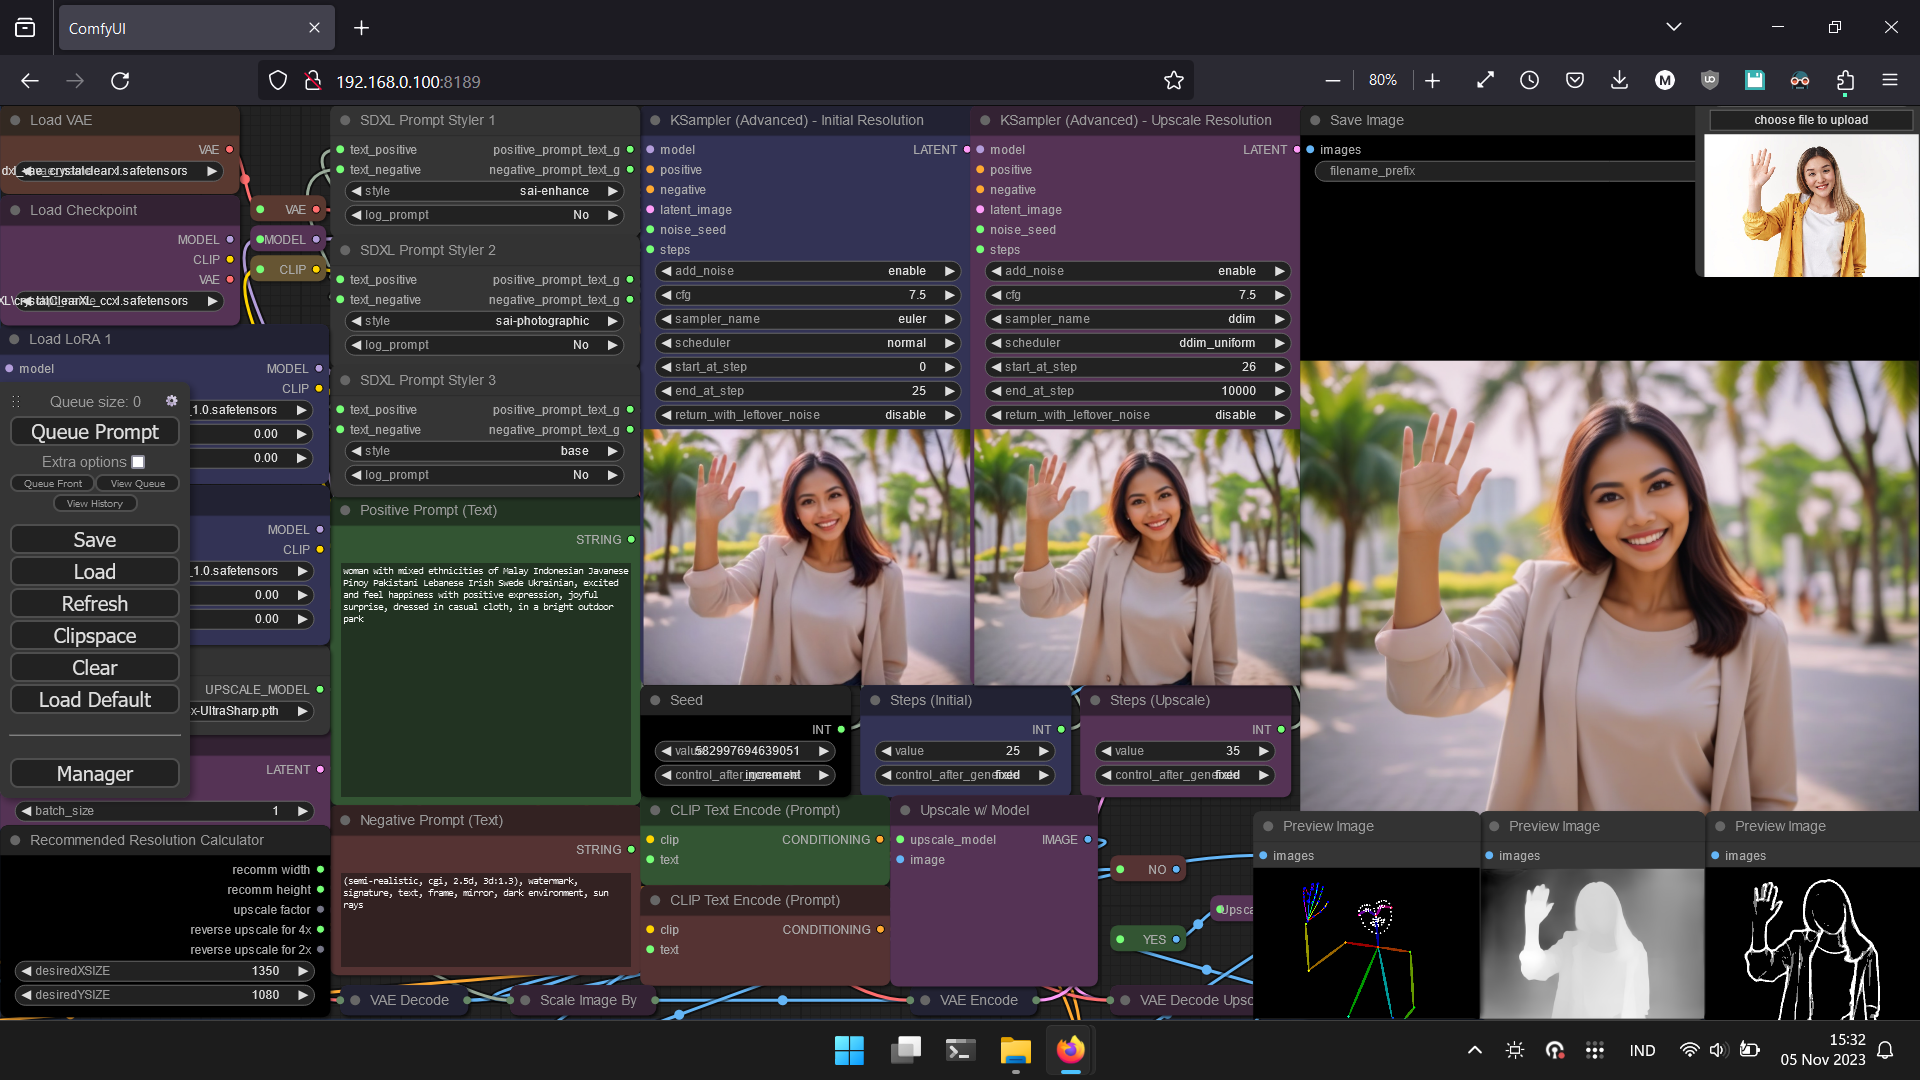This screenshot has width=1920, height=1080.
Task: Open the browser history clock icon
Action: 1529,80
